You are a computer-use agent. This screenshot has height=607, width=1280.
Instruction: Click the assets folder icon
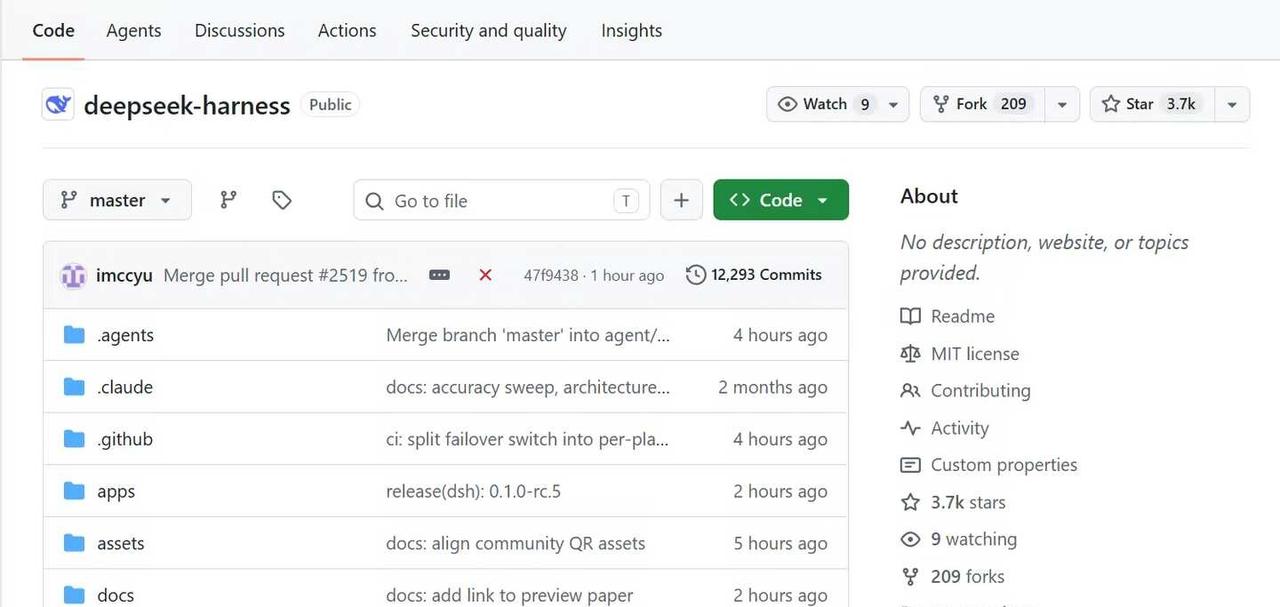(x=74, y=543)
